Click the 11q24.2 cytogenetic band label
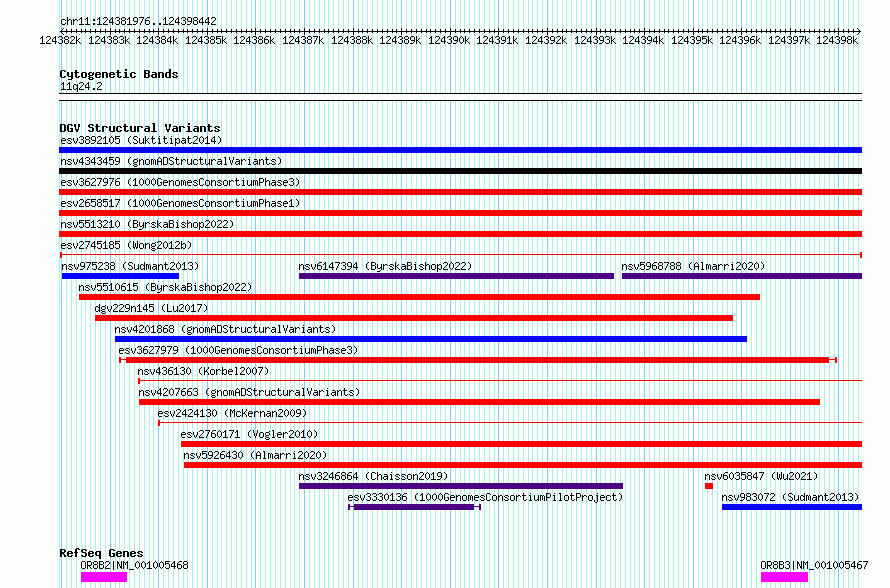 coord(81,86)
